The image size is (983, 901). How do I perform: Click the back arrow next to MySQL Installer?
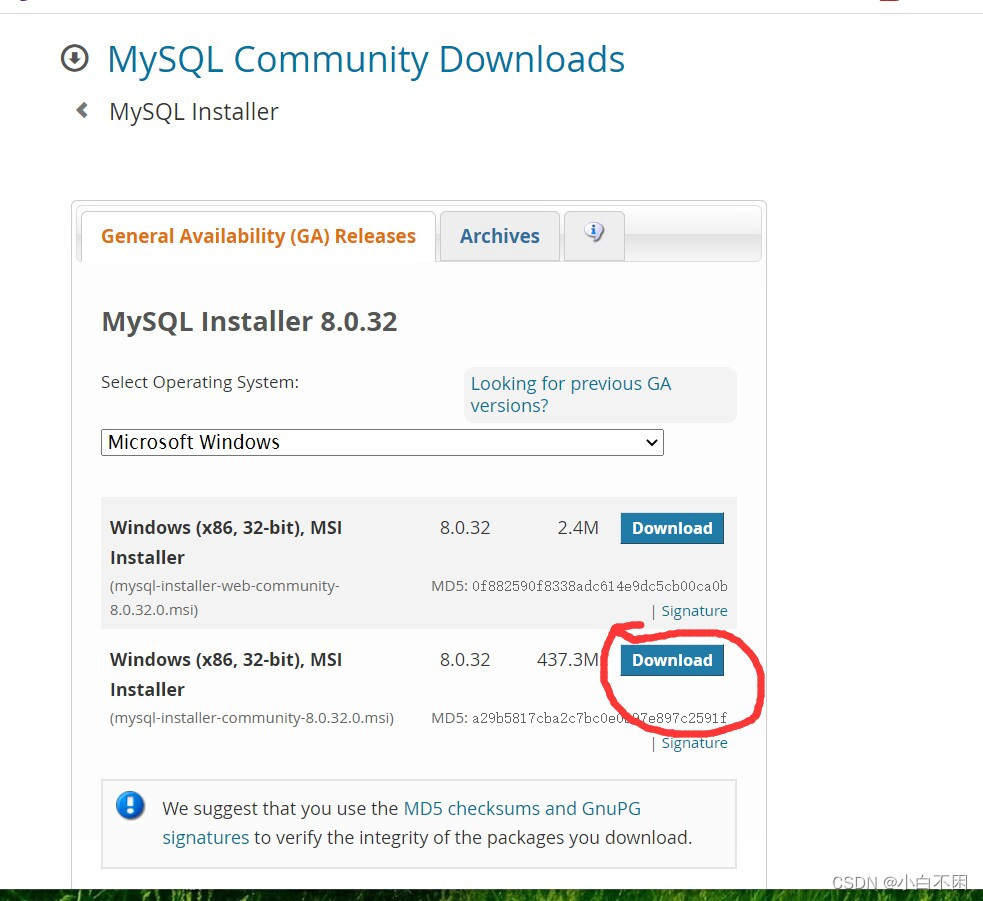82,110
